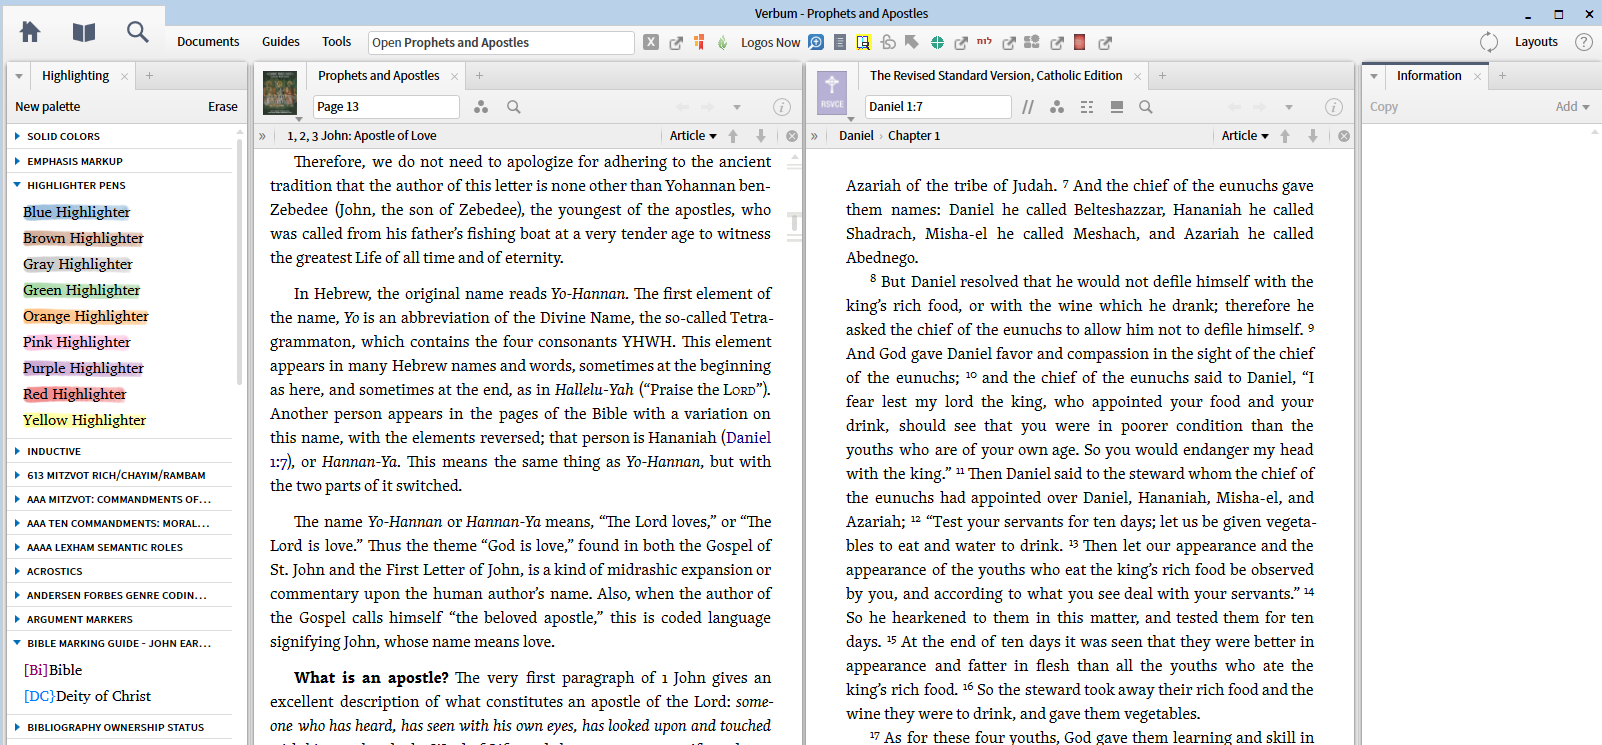Open the Tools menu
Viewport: 1602px width, 745px height.
(x=336, y=42)
